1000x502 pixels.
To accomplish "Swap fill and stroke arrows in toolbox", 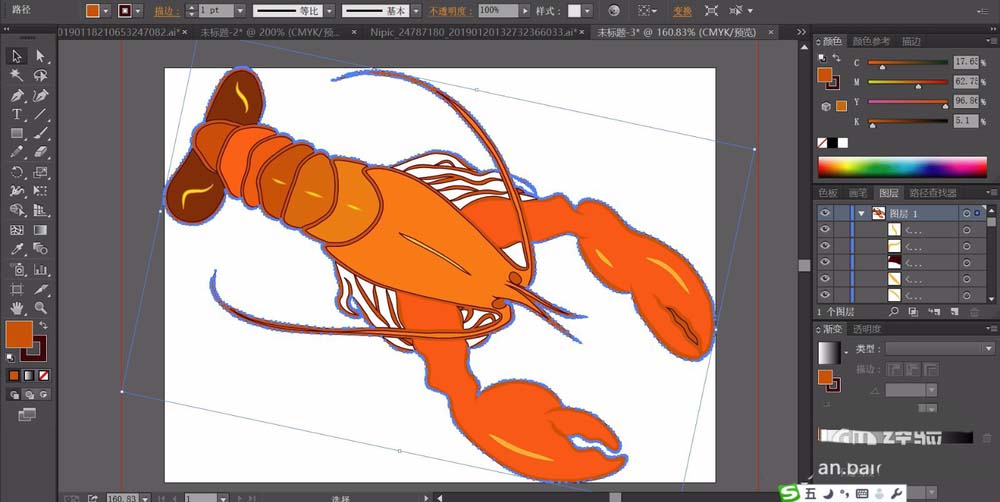I will pyautogui.click(x=43, y=326).
